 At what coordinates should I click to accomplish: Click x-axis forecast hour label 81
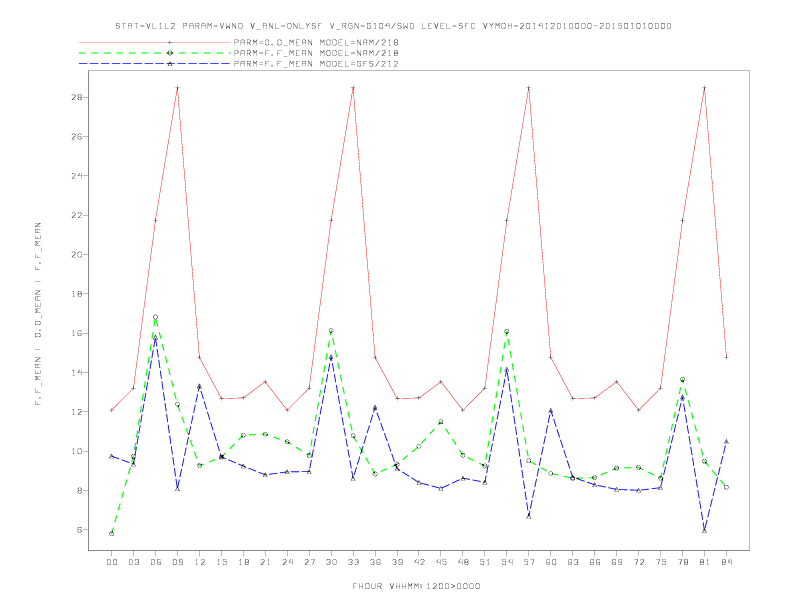(705, 562)
